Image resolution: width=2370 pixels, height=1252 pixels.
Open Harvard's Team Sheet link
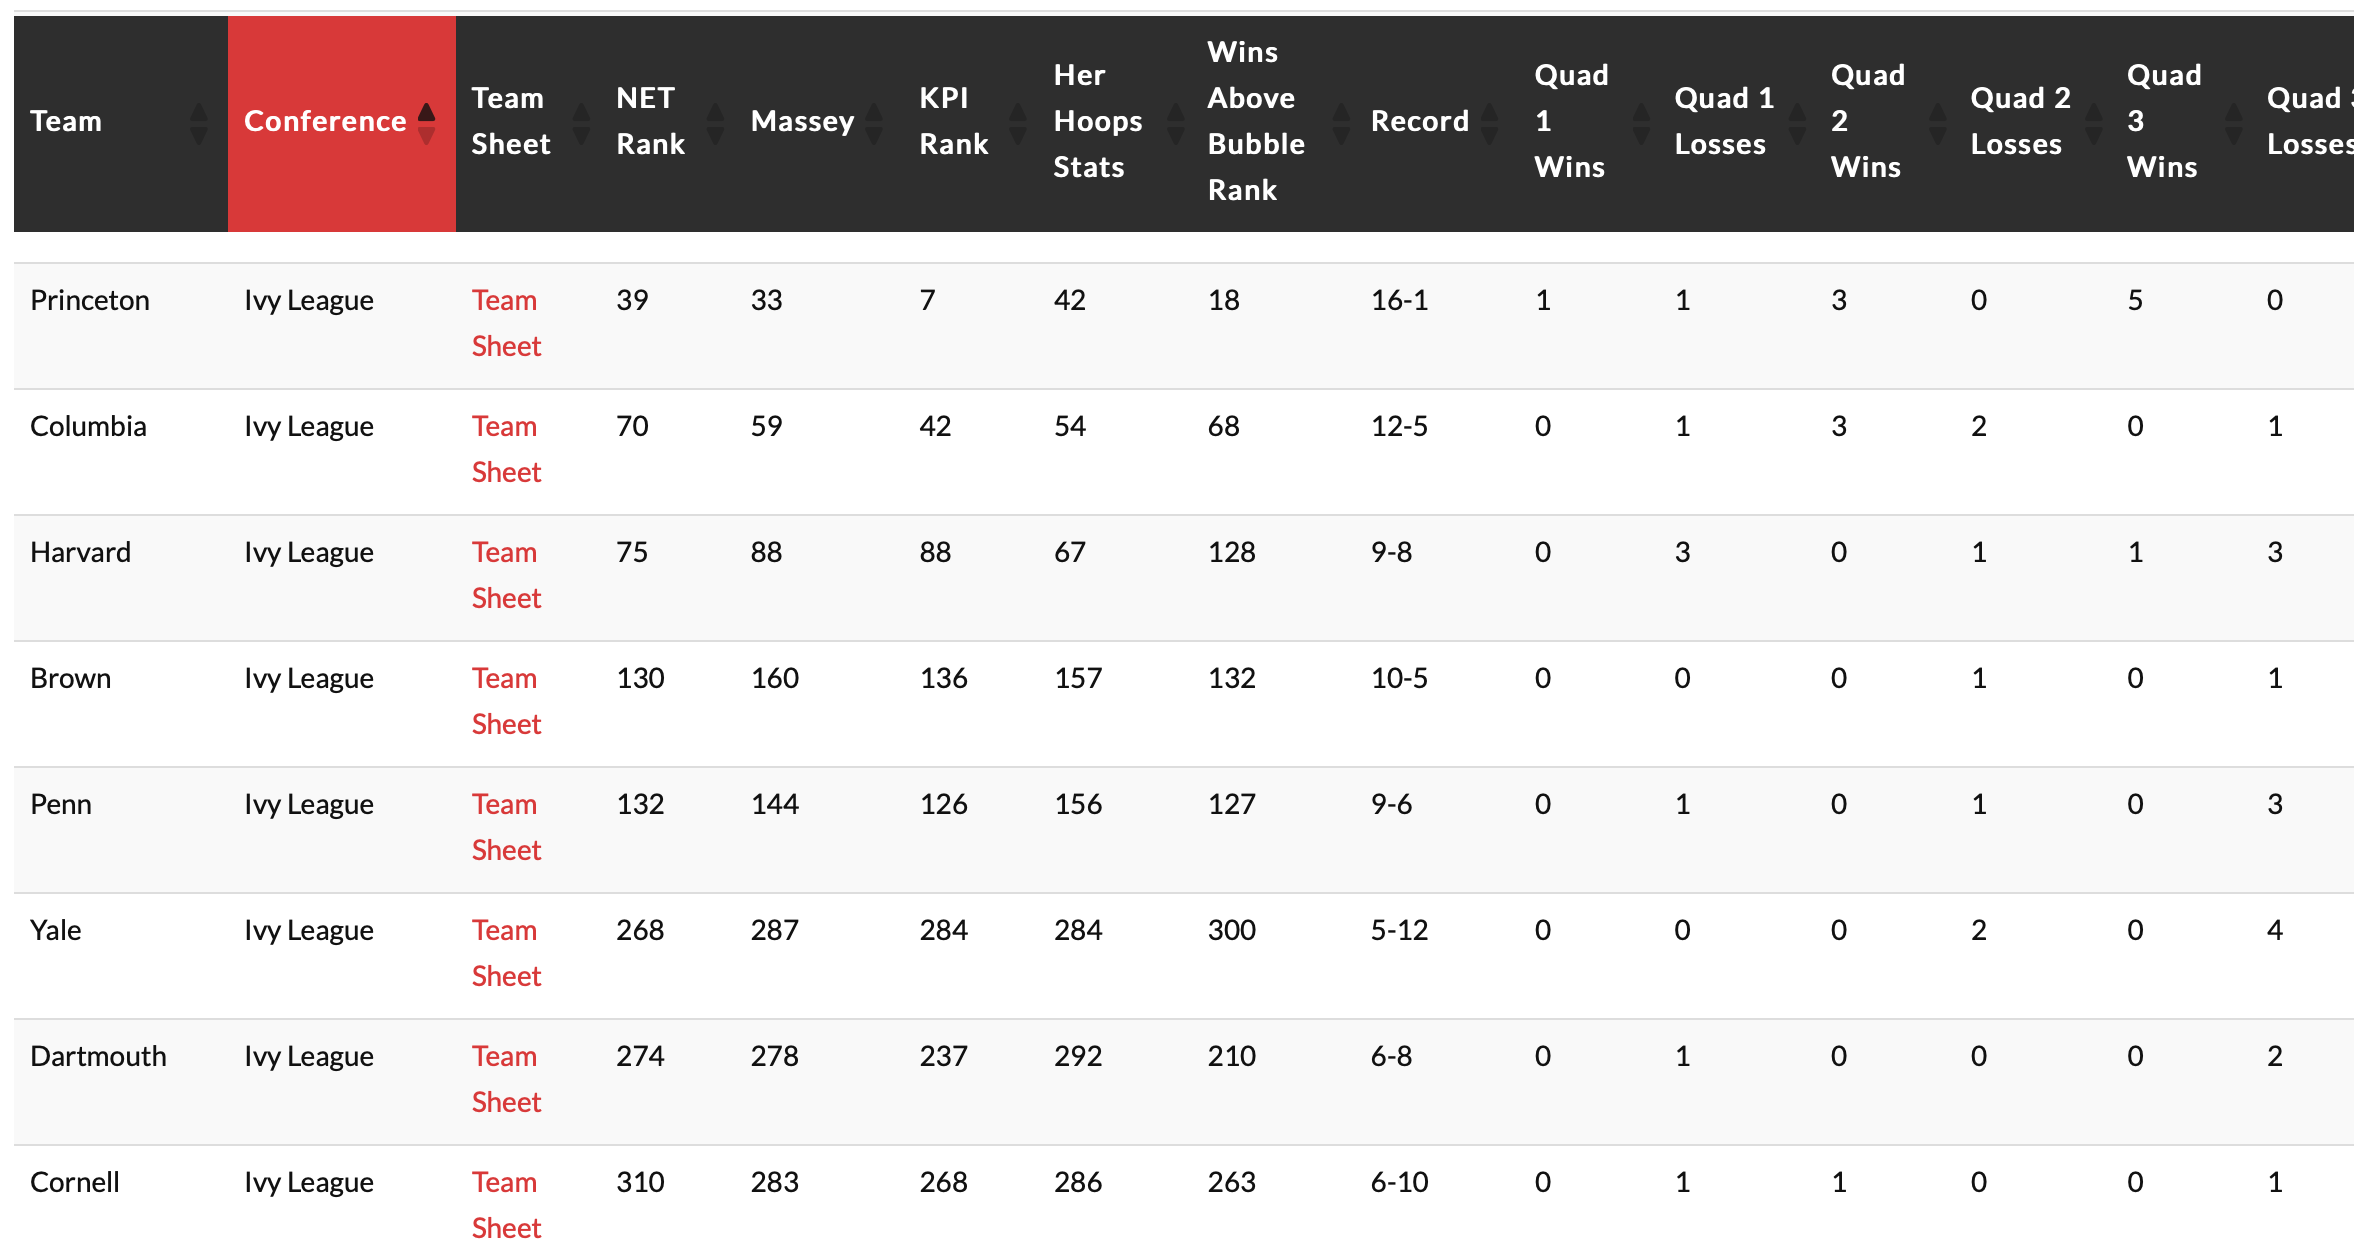pyautogui.click(x=506, y=574)
